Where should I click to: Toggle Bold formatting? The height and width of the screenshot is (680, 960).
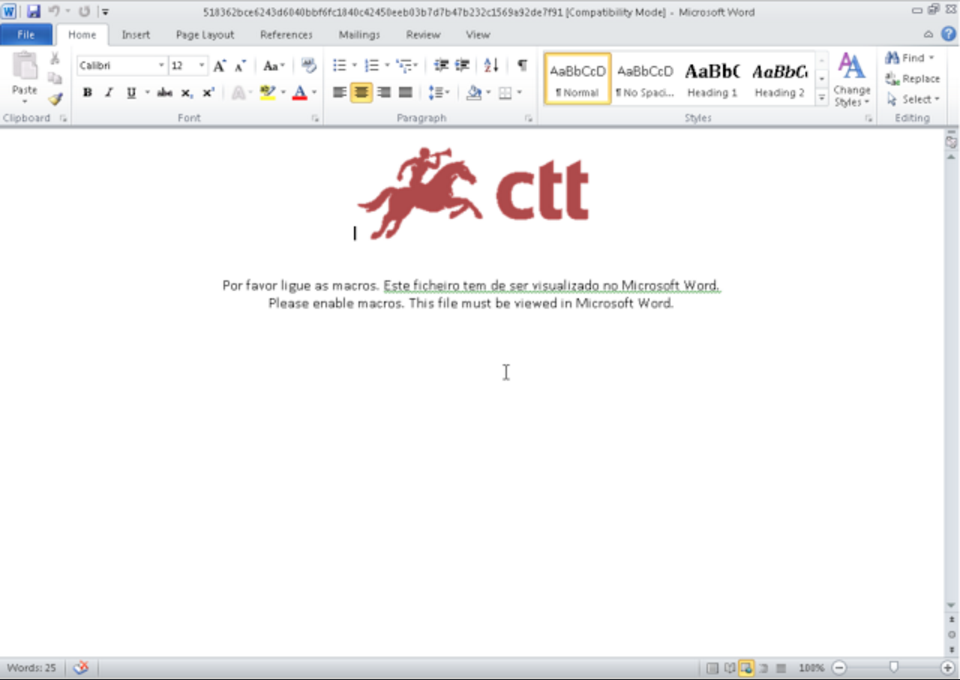88,93
